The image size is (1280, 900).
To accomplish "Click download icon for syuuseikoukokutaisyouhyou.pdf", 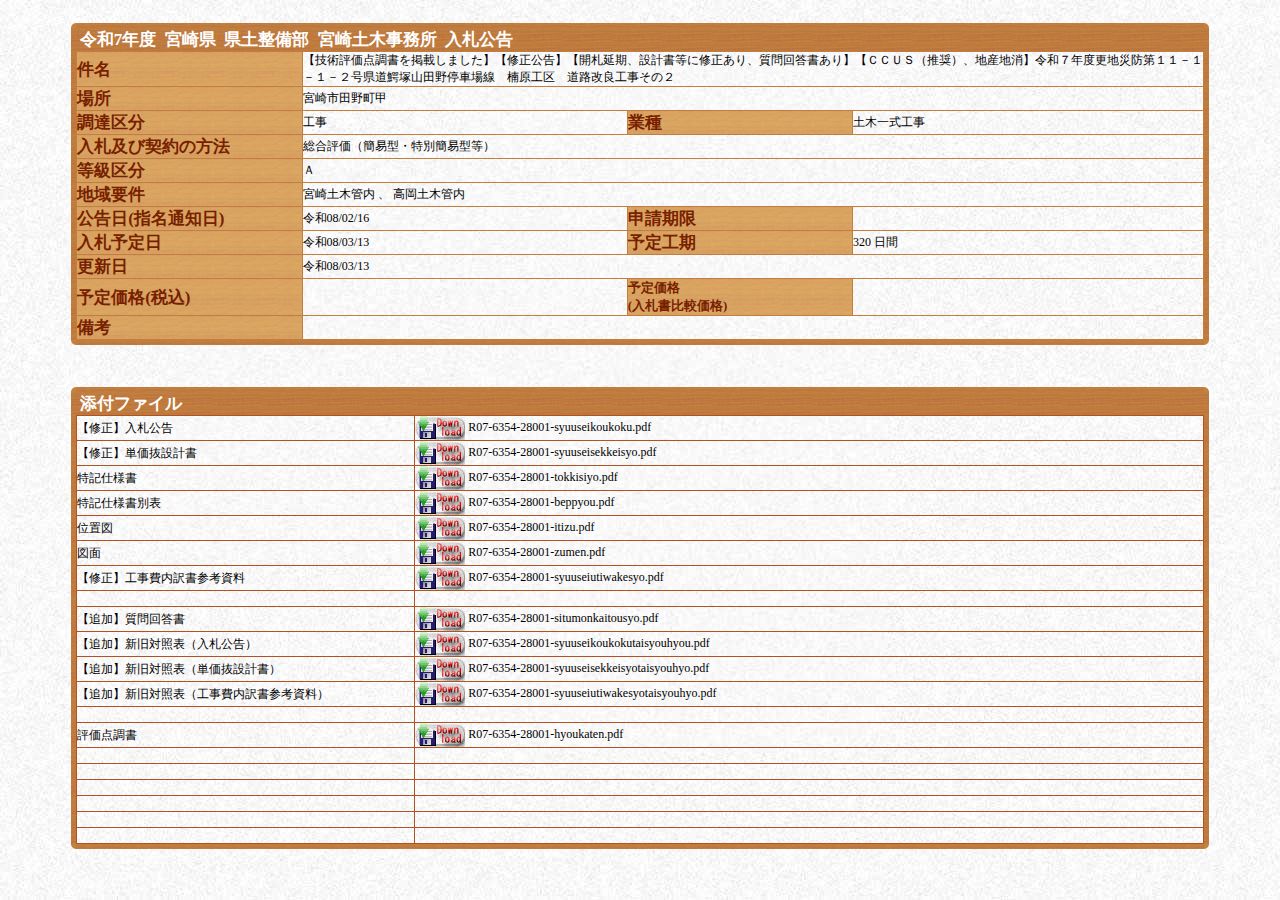I will point(441,644).
